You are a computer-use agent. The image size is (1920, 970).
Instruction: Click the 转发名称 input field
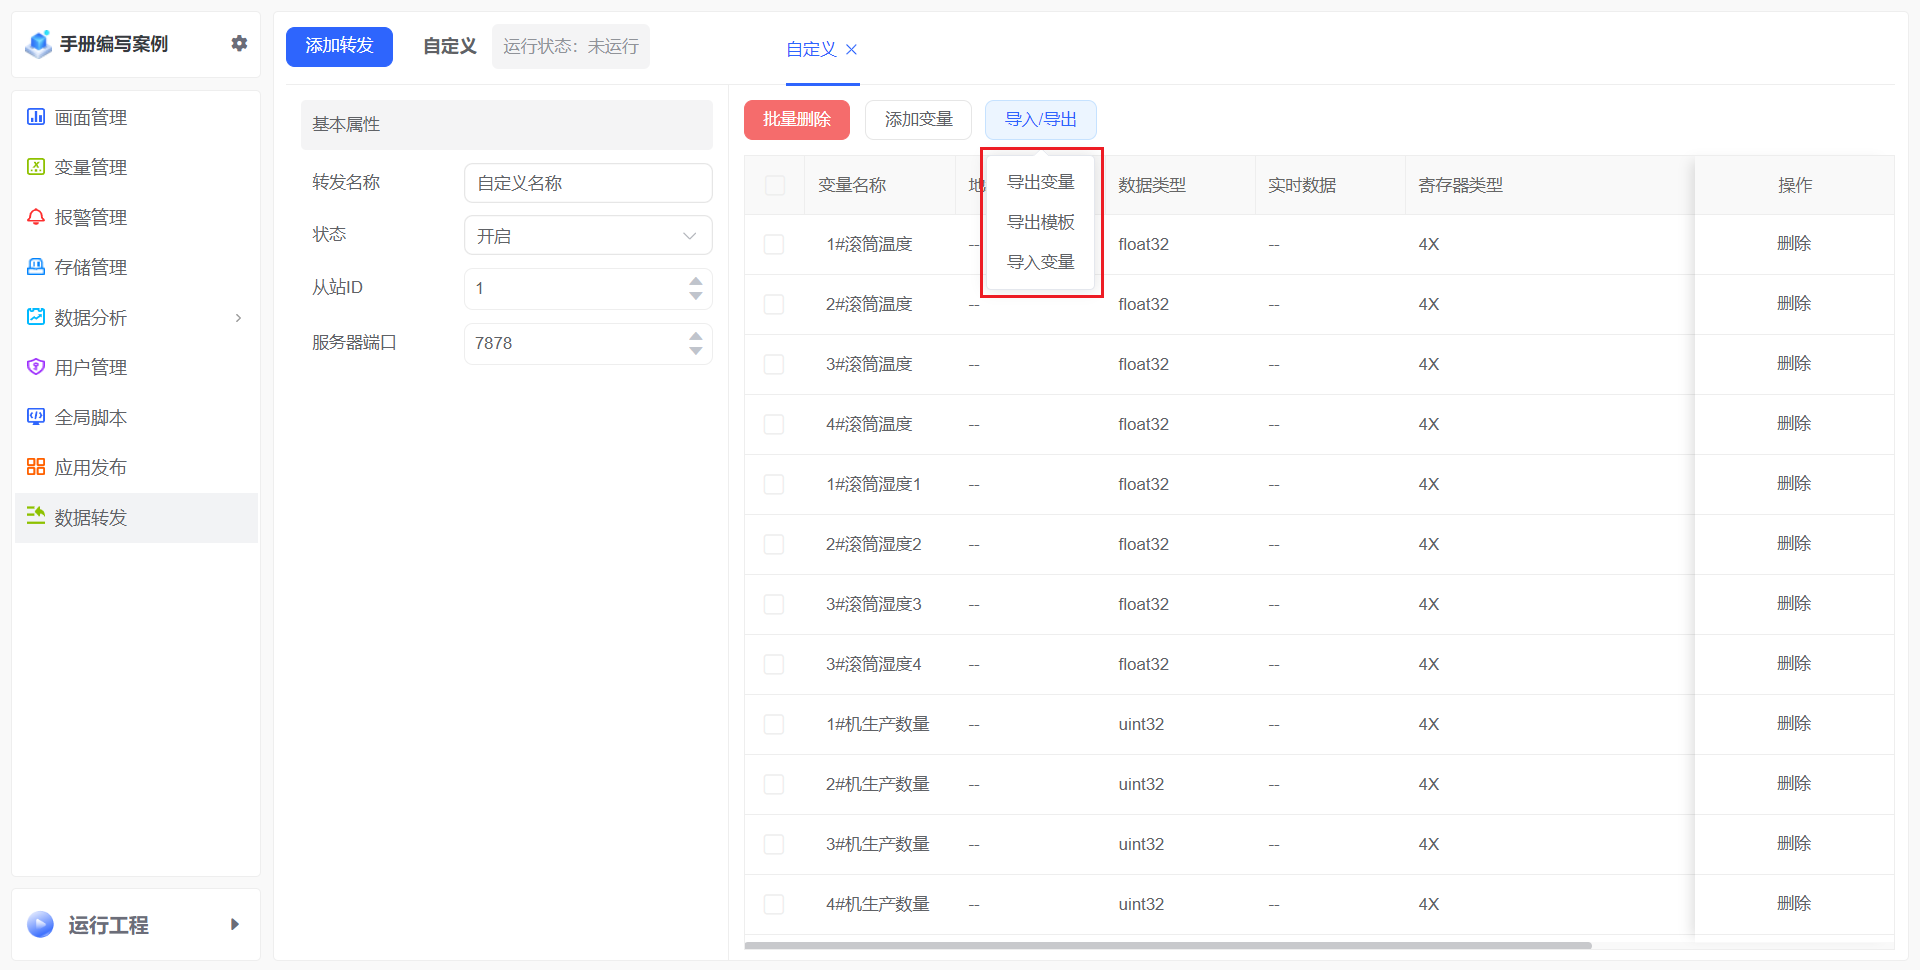pos(588,183)
